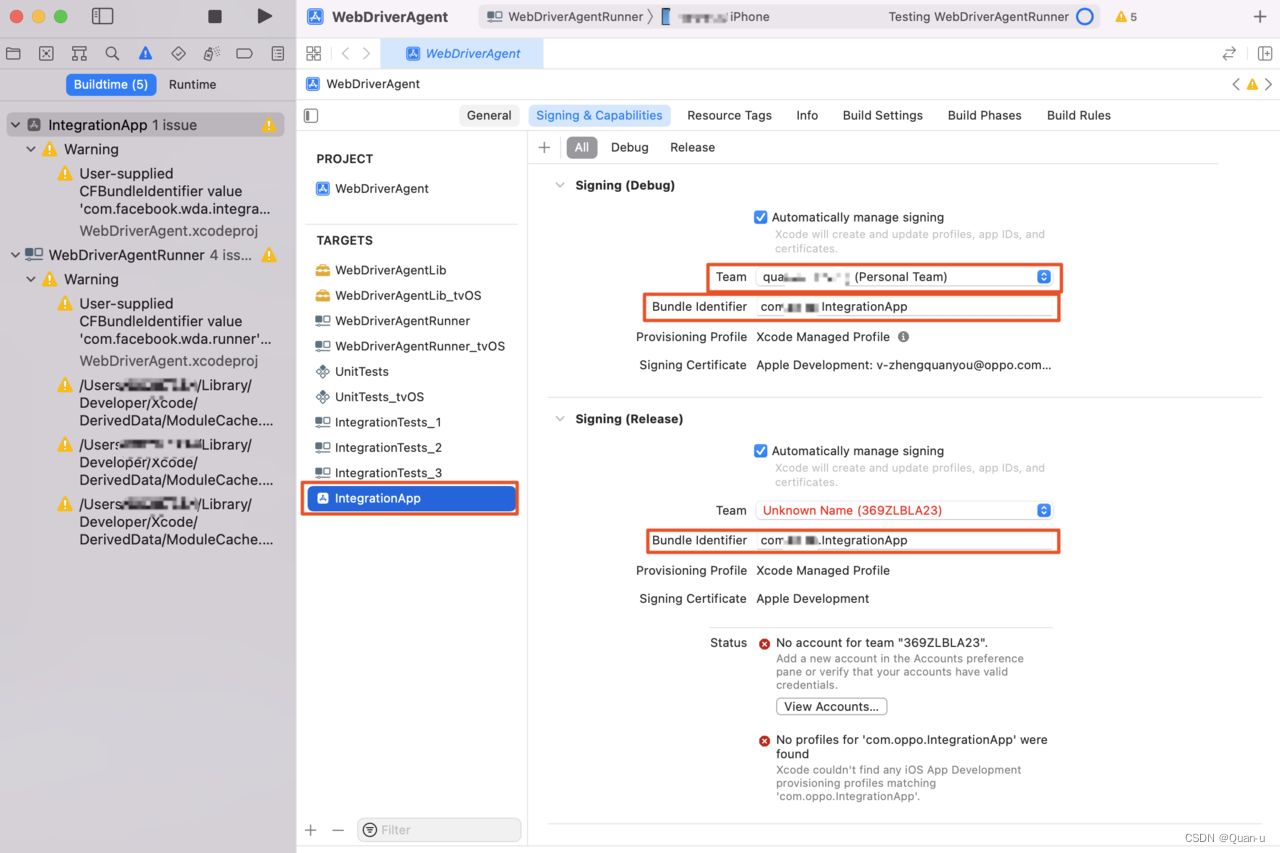
Task: Open the Info tab
Action: click(807, 115)
